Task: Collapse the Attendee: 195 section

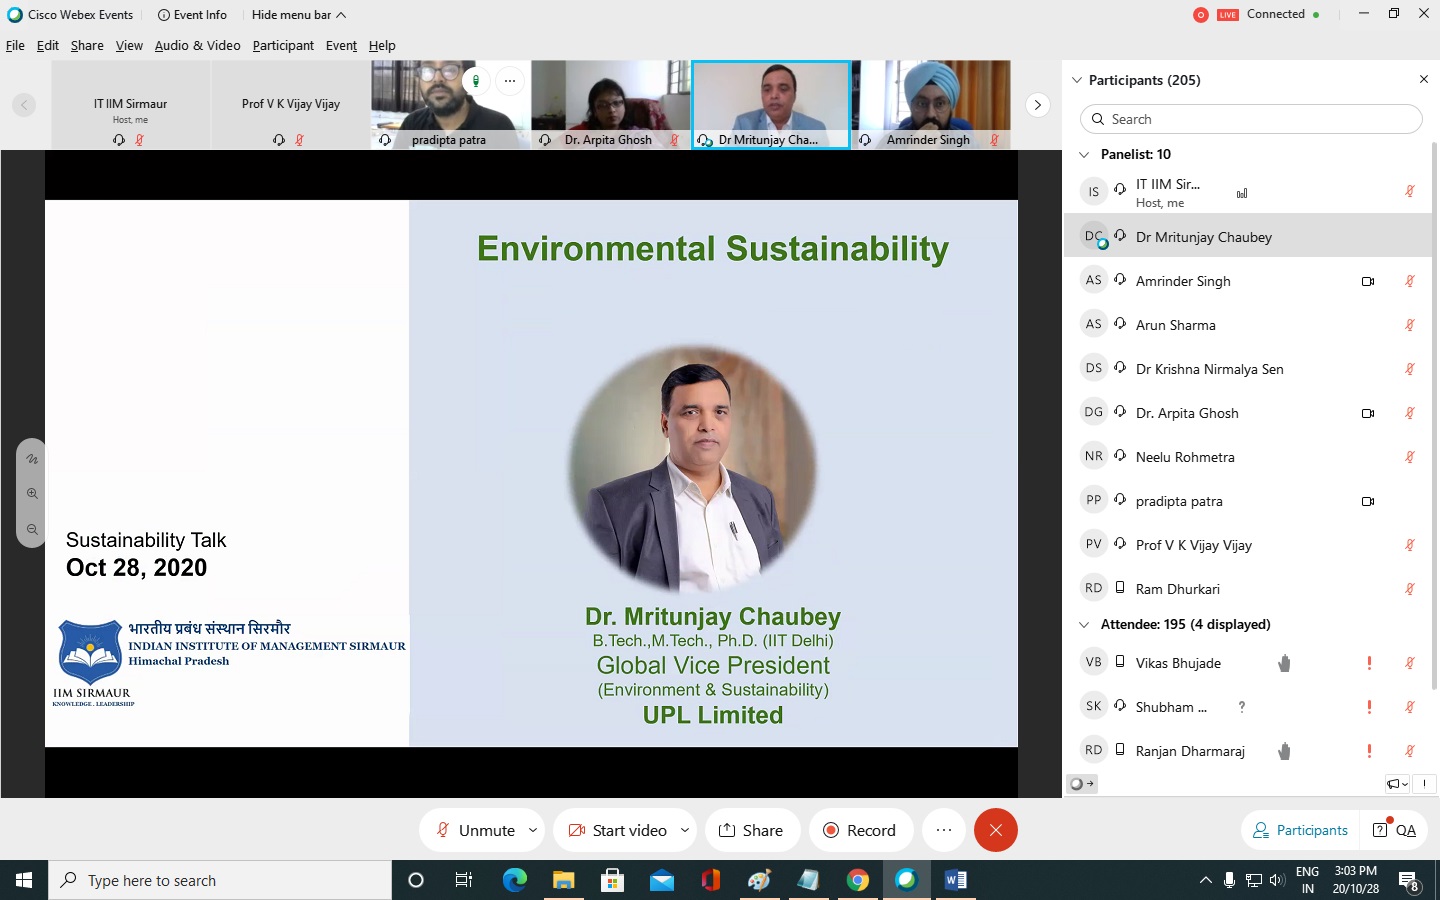Action: coord(1084,624)
